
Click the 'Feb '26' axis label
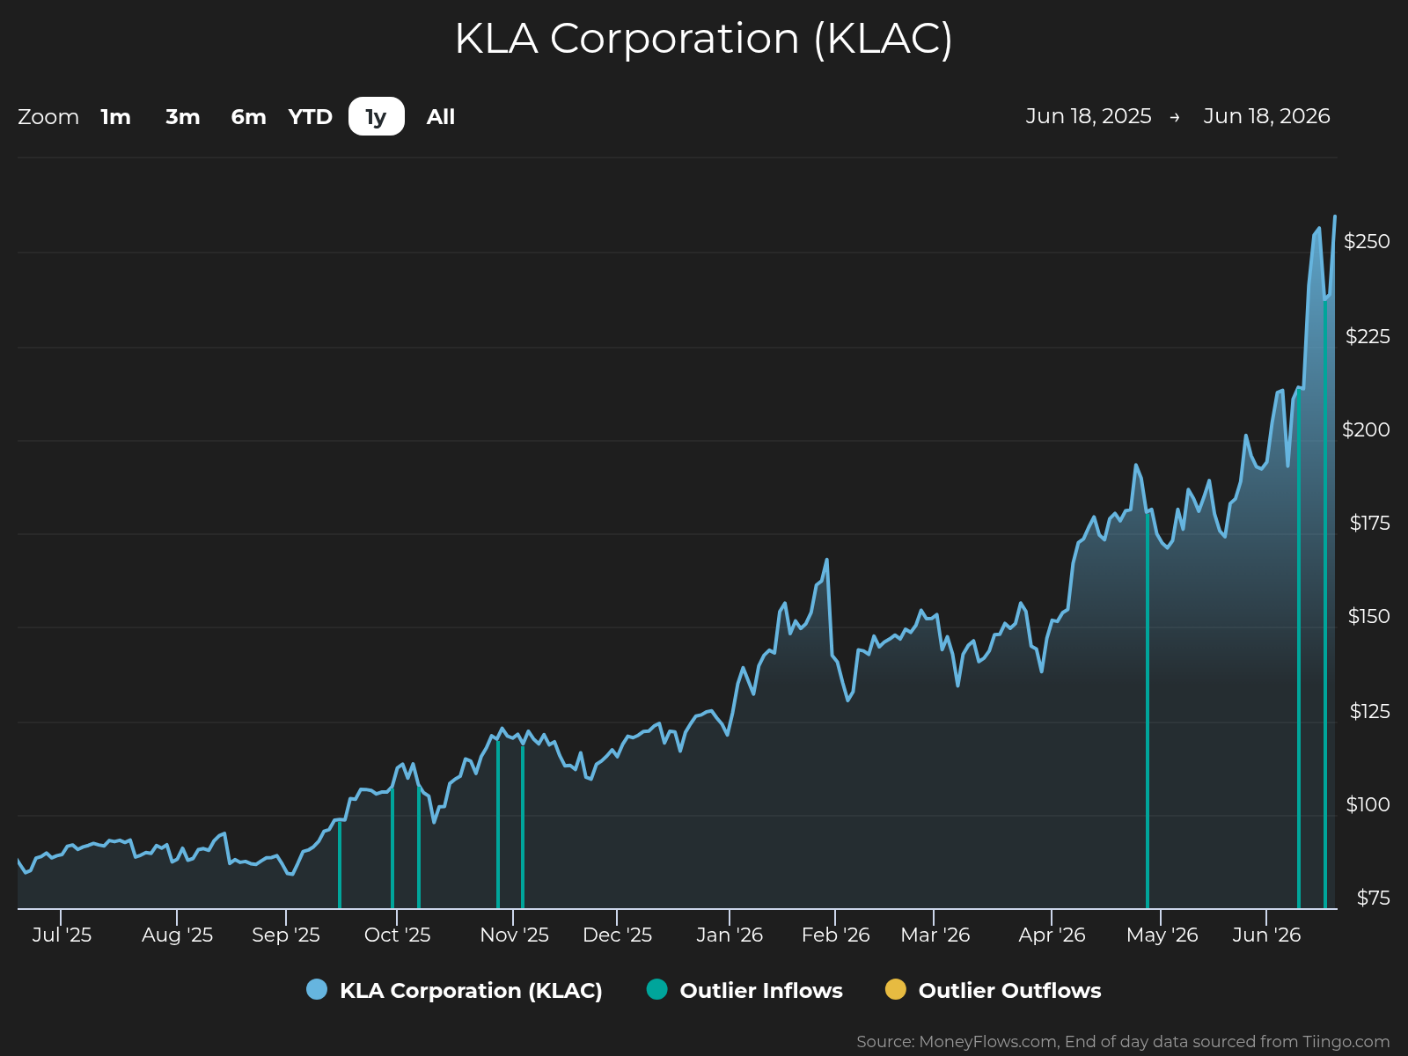[x=835, y=935]
